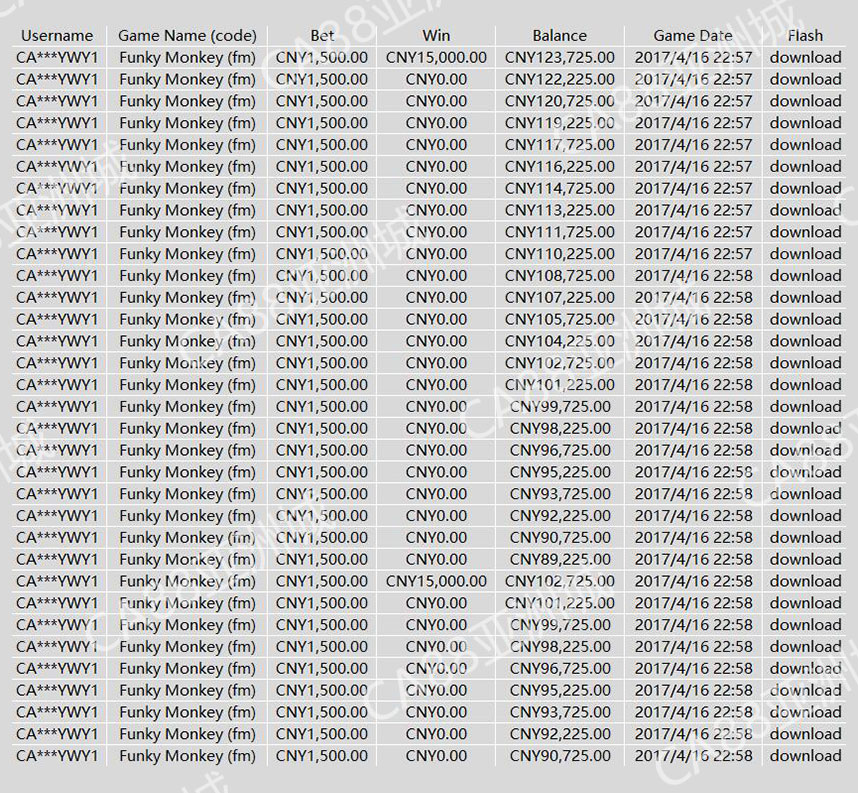
Task: Click the Game Date column header
Action: point(693,36)
